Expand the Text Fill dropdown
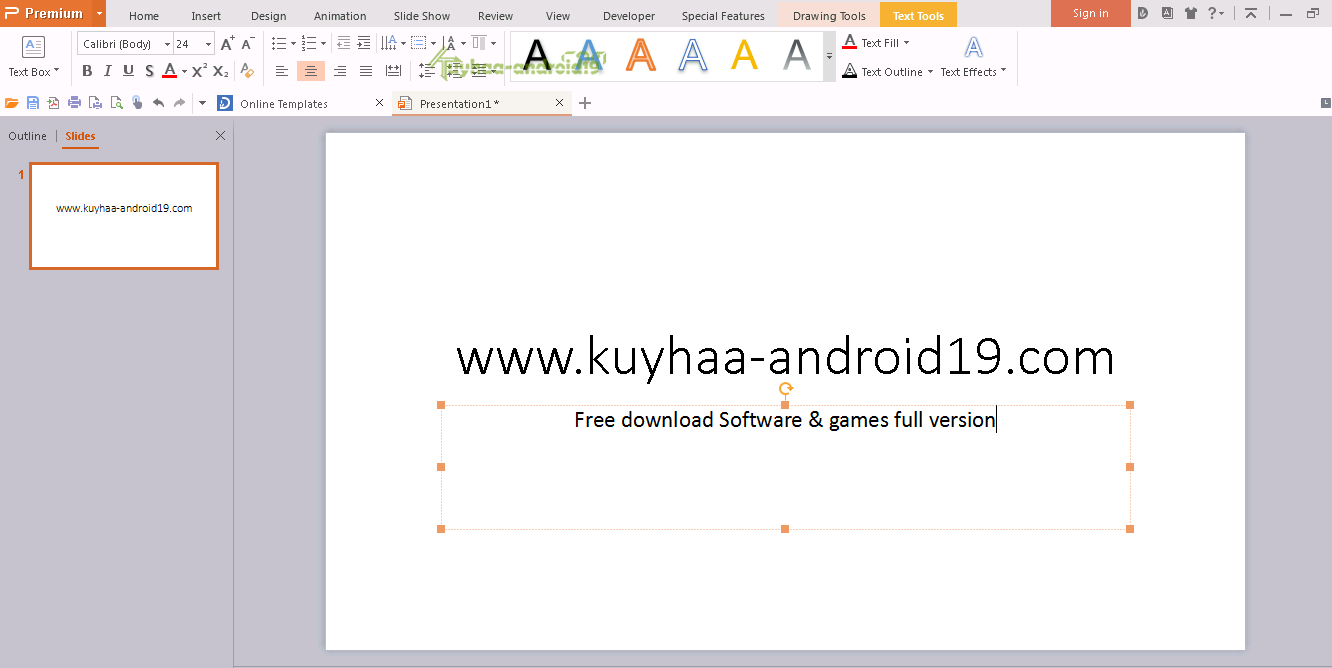 click(x=906, y=43)
